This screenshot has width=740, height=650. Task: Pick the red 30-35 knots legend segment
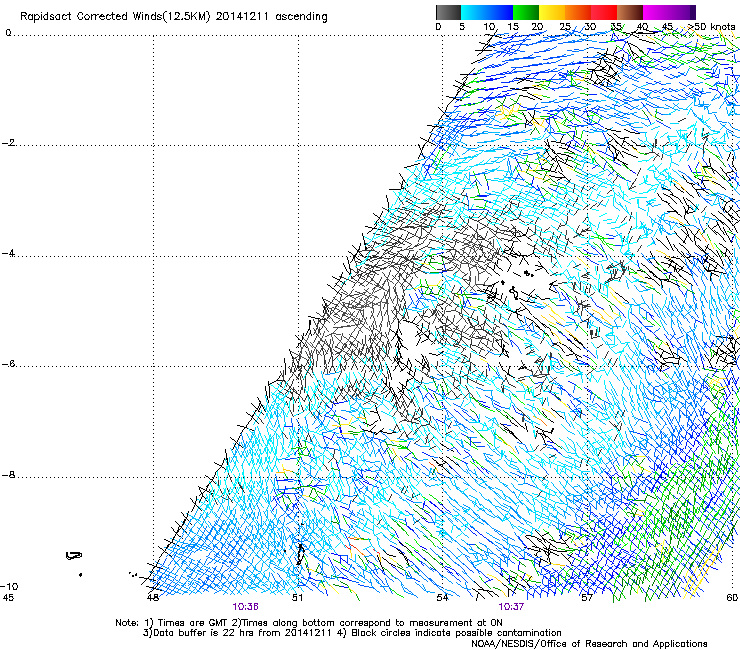pyautogui.click(x=604, y=12)
